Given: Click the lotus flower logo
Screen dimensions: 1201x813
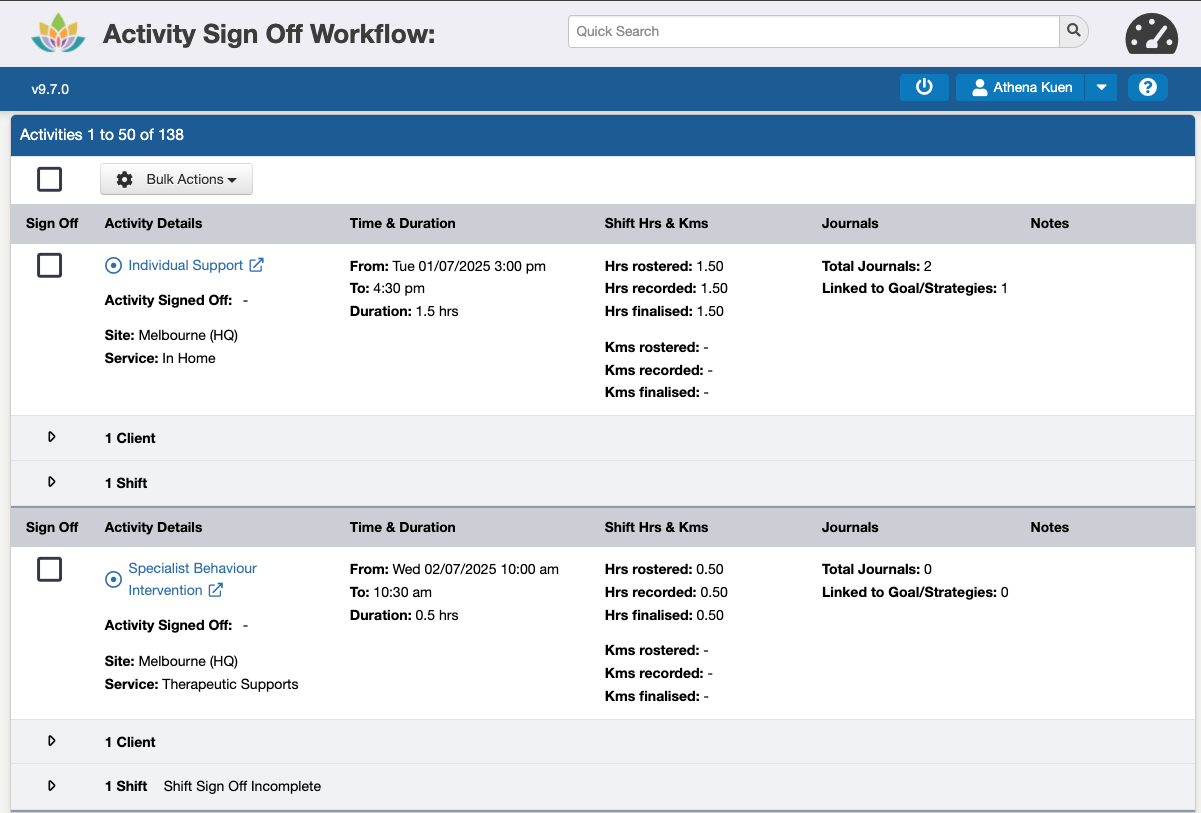Looking at the screenshot, I should point(59,32).
